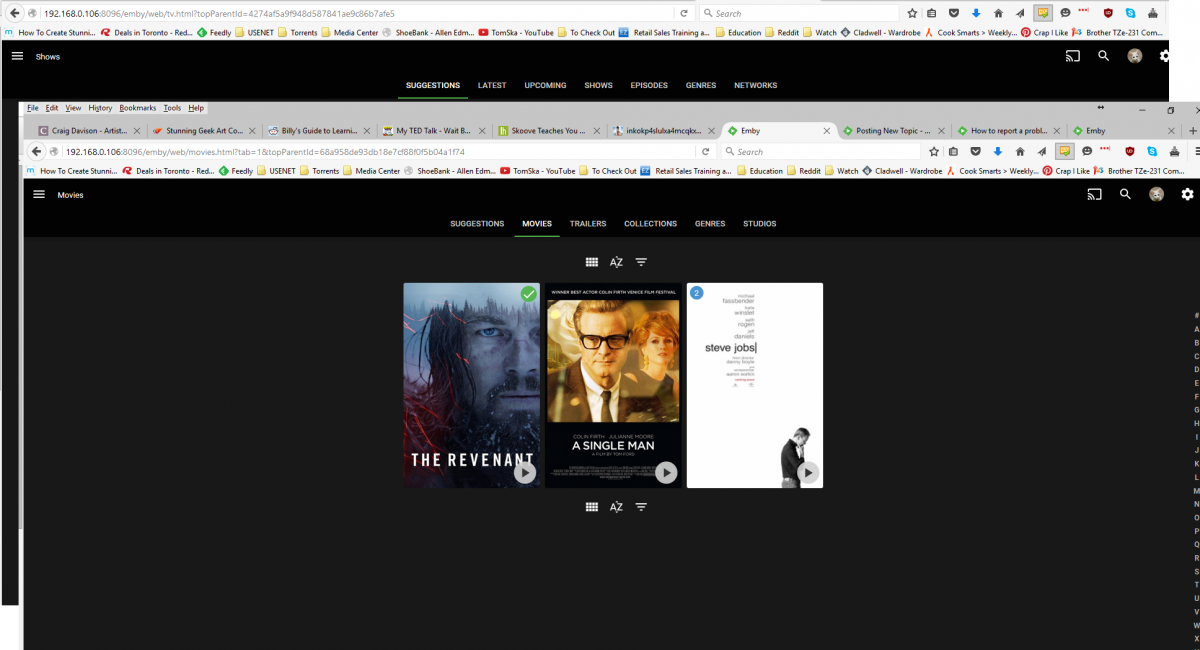Open the Help menu
The height and width of the screenshot is (650, 1200).
pos(196,107)
